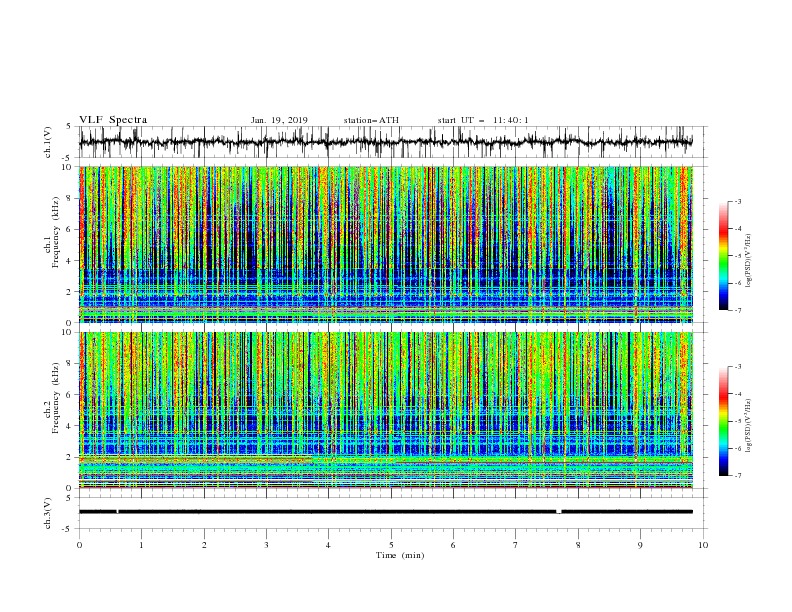
Task: Click the ch.2 color bar "log(PSD)(V²/Hz)" label
Action: (749, 426)
